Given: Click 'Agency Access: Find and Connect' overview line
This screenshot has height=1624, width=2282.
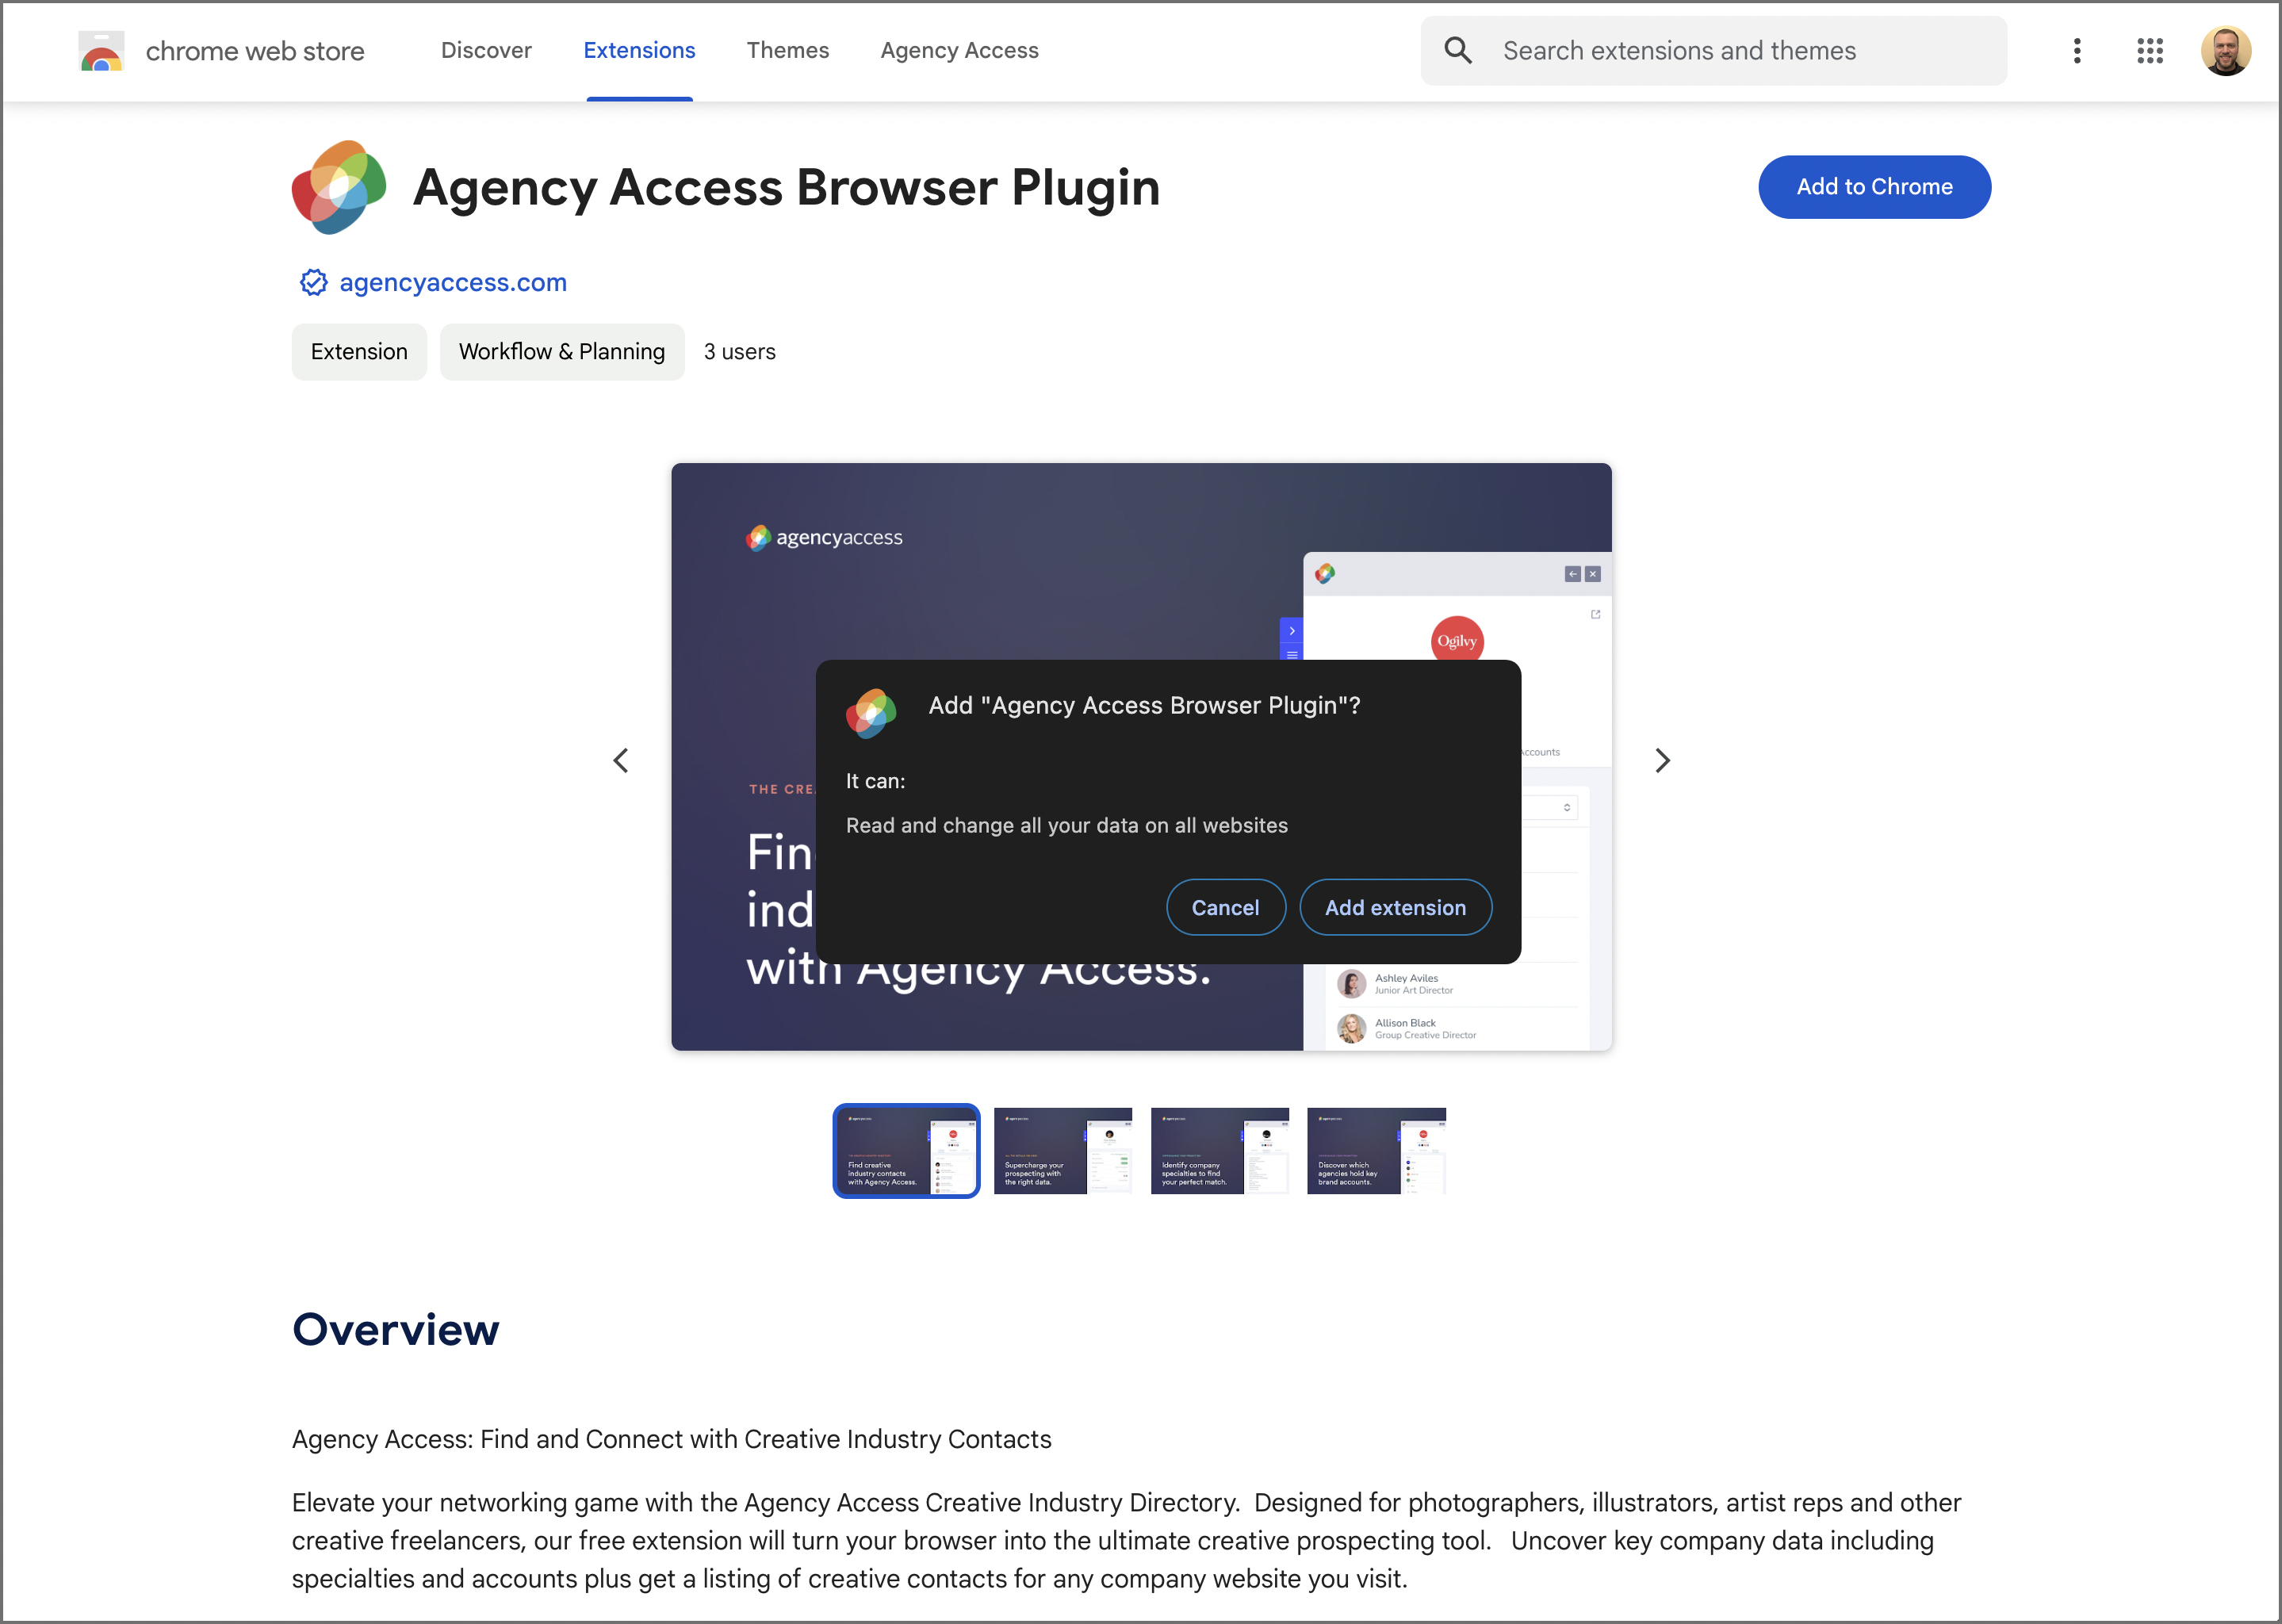Looking at the screenshot, I should (672, 1439).
